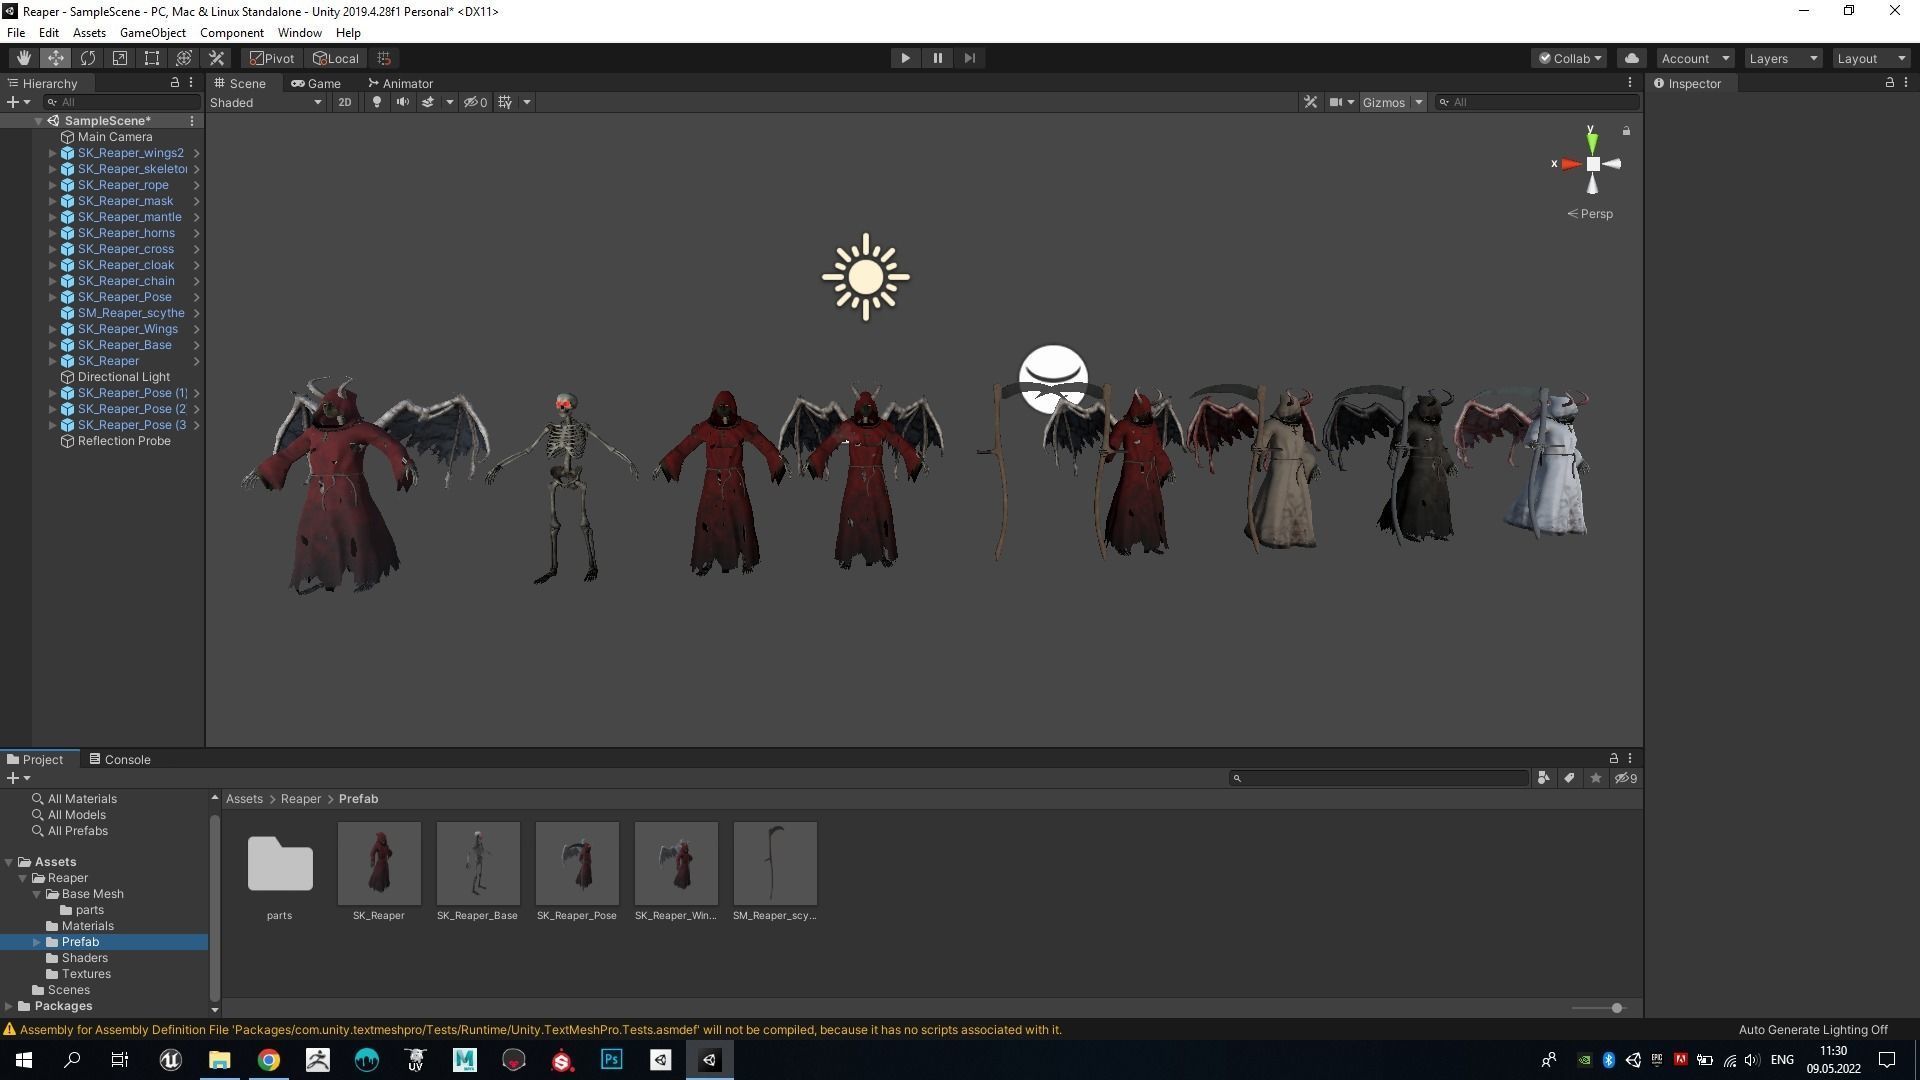Viewport: 1920px width, 1080px height.
Task: Toggle grid snapping icon in toolbar
Action: (x=384, y=58)
